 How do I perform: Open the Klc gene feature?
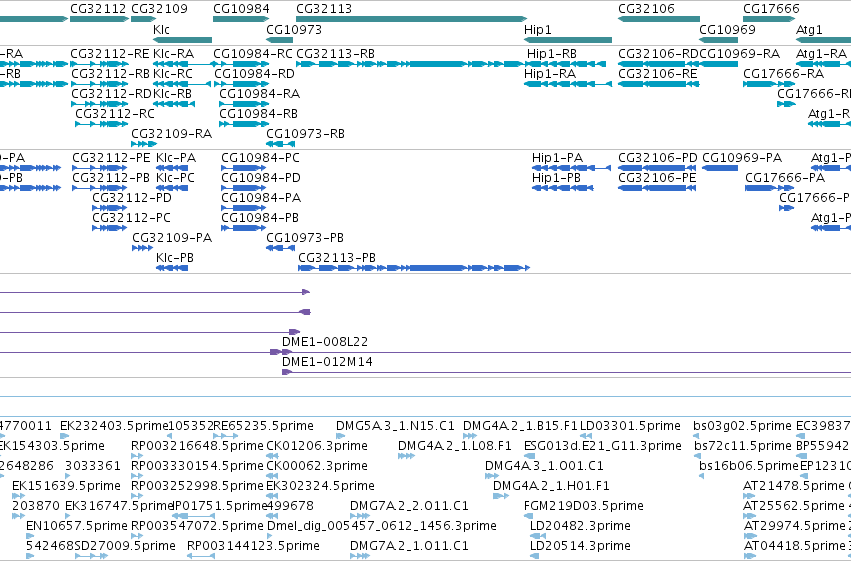point(182,40)
